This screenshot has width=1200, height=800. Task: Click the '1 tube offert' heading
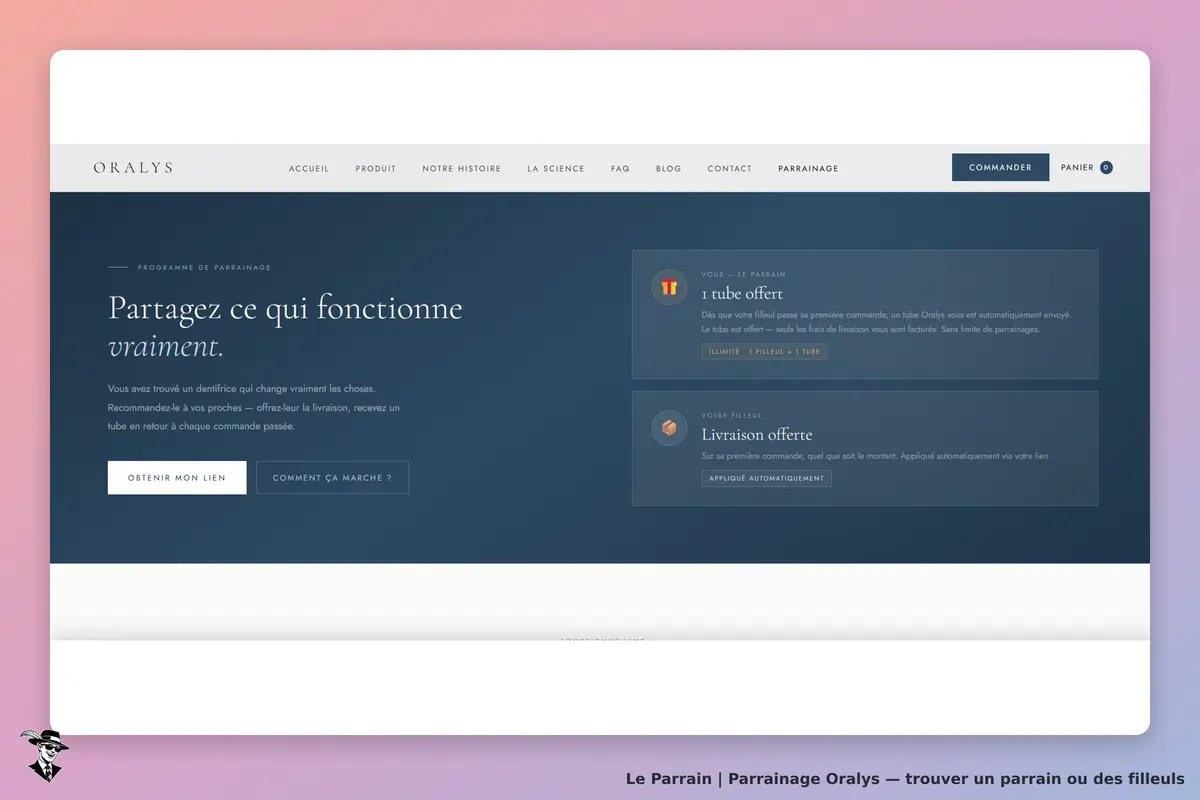742,294
